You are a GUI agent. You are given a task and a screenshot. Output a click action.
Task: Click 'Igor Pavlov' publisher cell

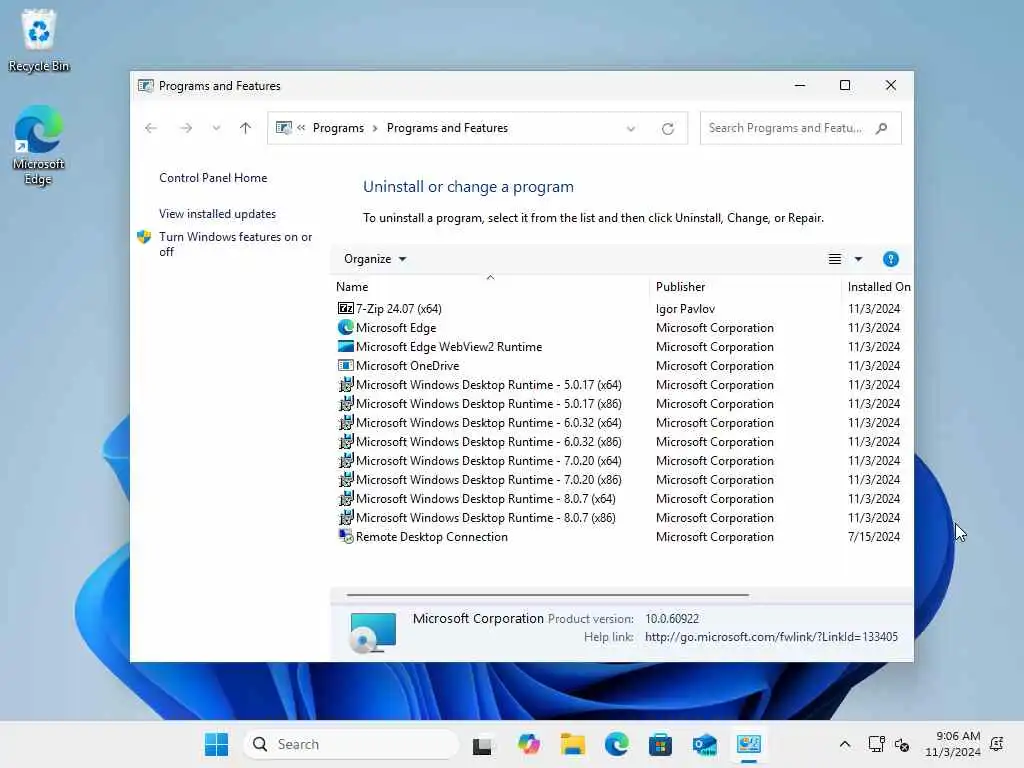(x=685, y=308)
